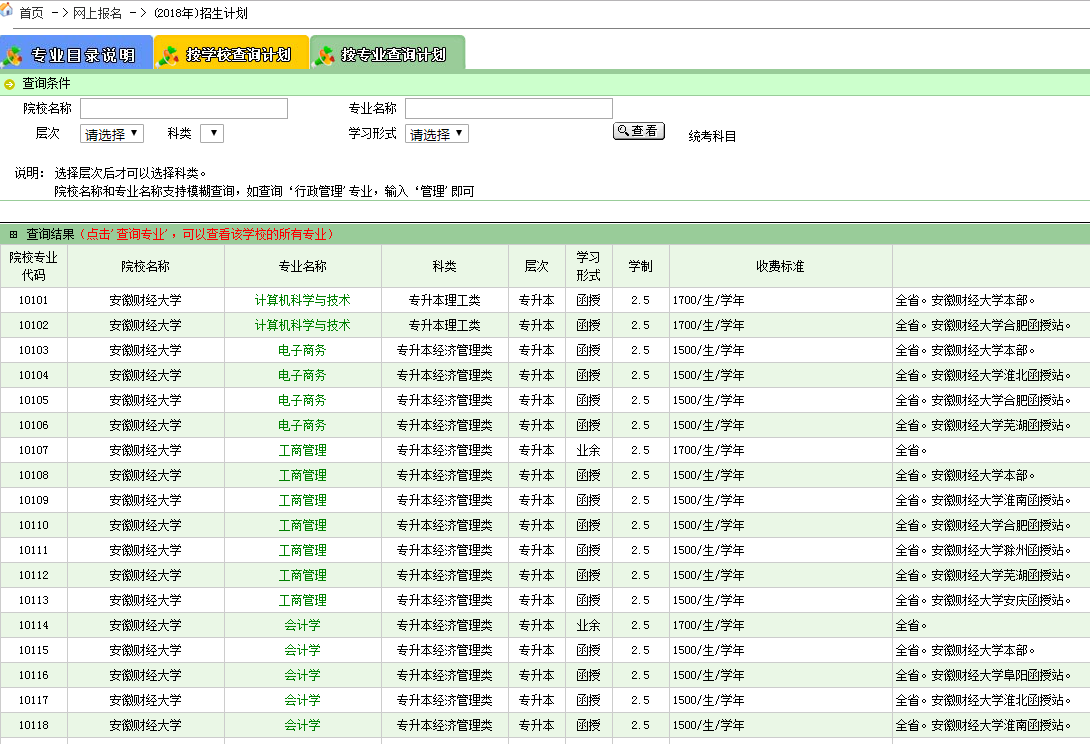Open 会计学 major in row 10115
This screenshot has width=1090, height=744.
302,651
